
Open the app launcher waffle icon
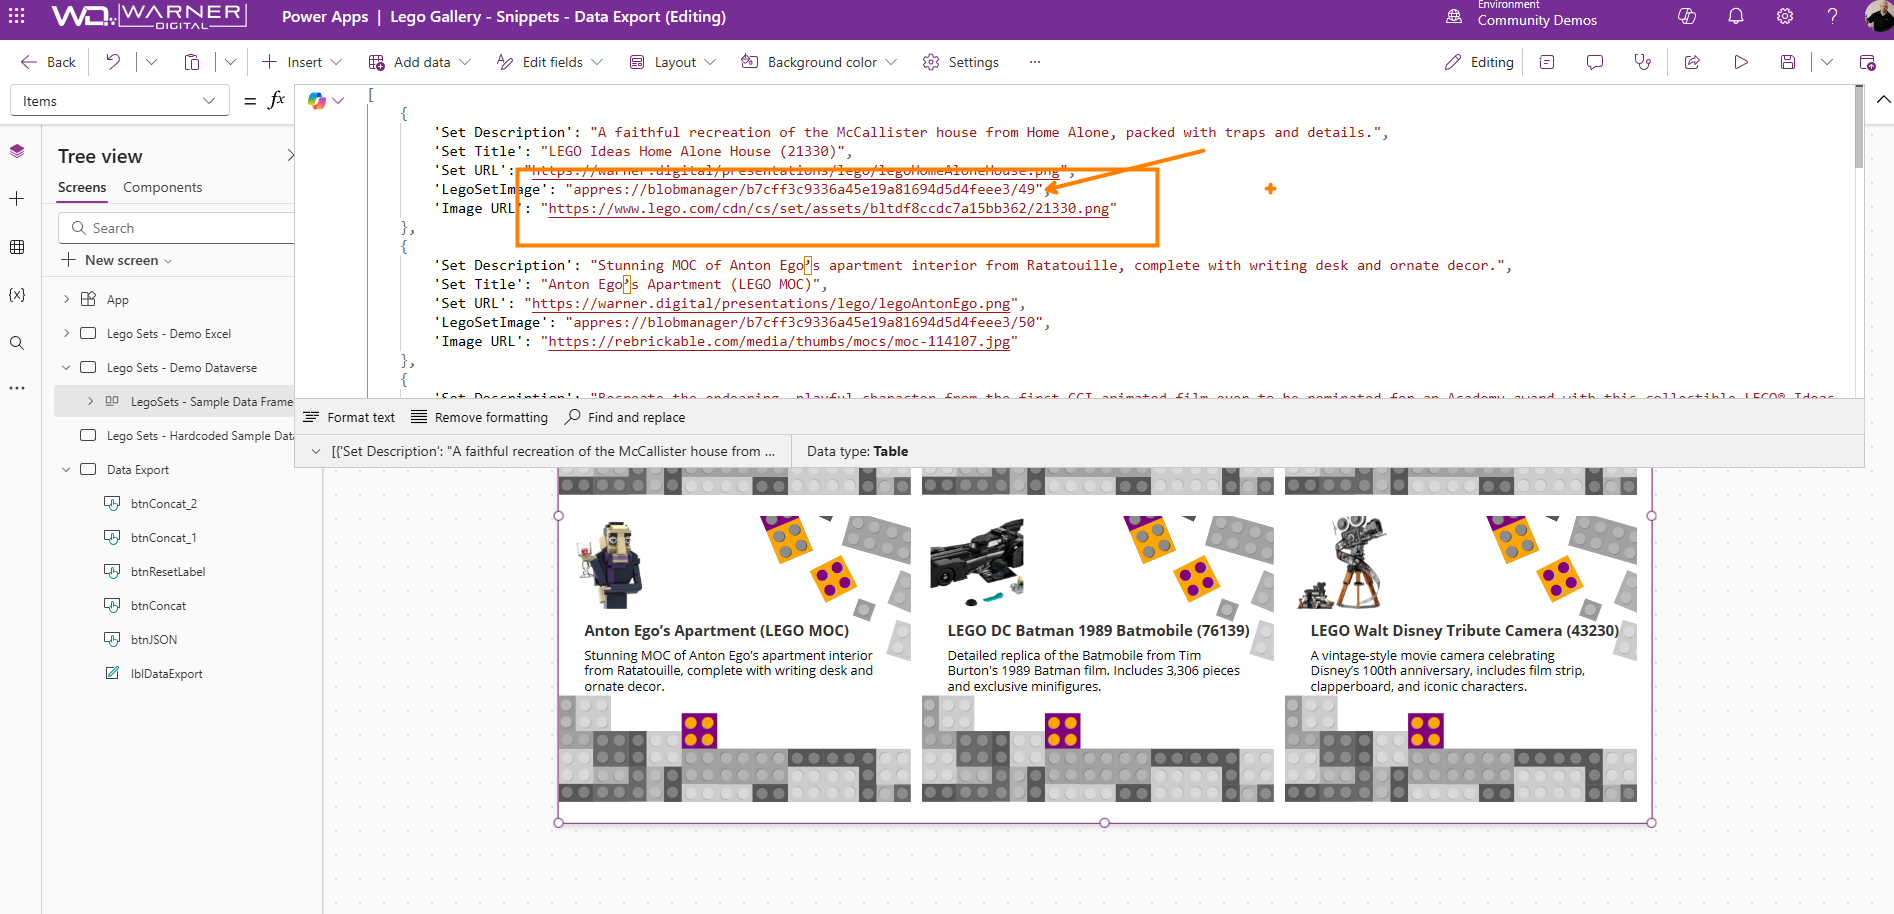pyautogui.click(x=17, y=16)
